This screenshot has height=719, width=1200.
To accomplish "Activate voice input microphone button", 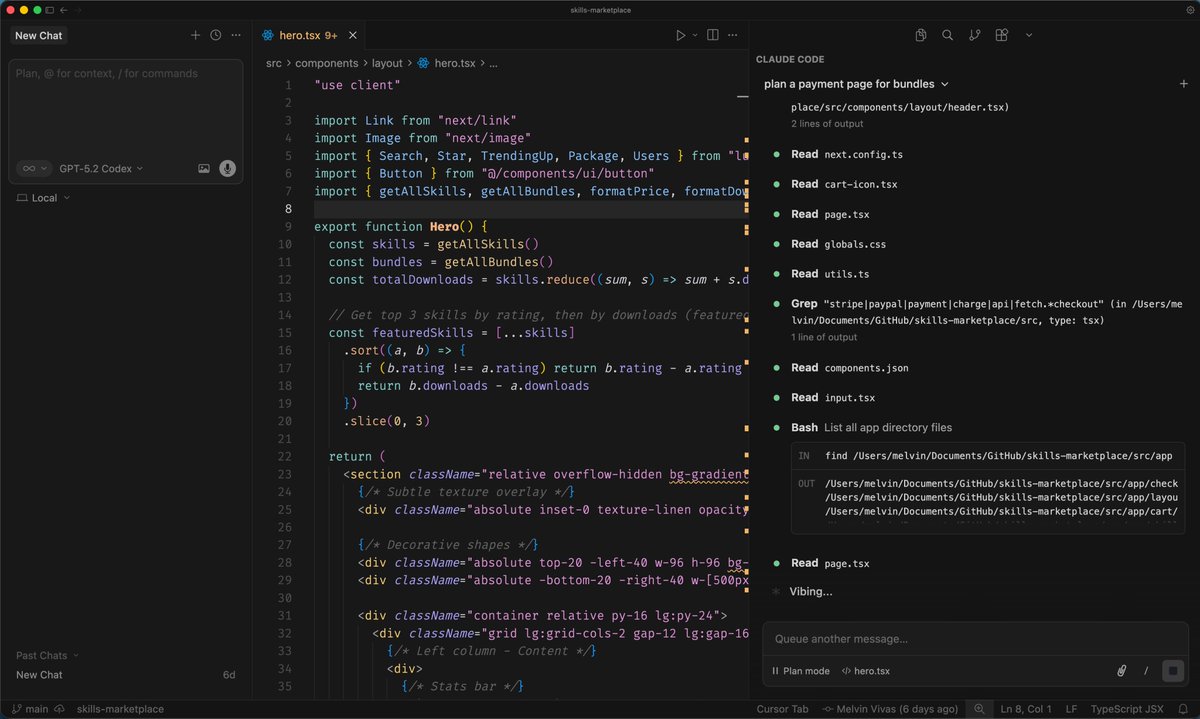I will coord(228,169).
